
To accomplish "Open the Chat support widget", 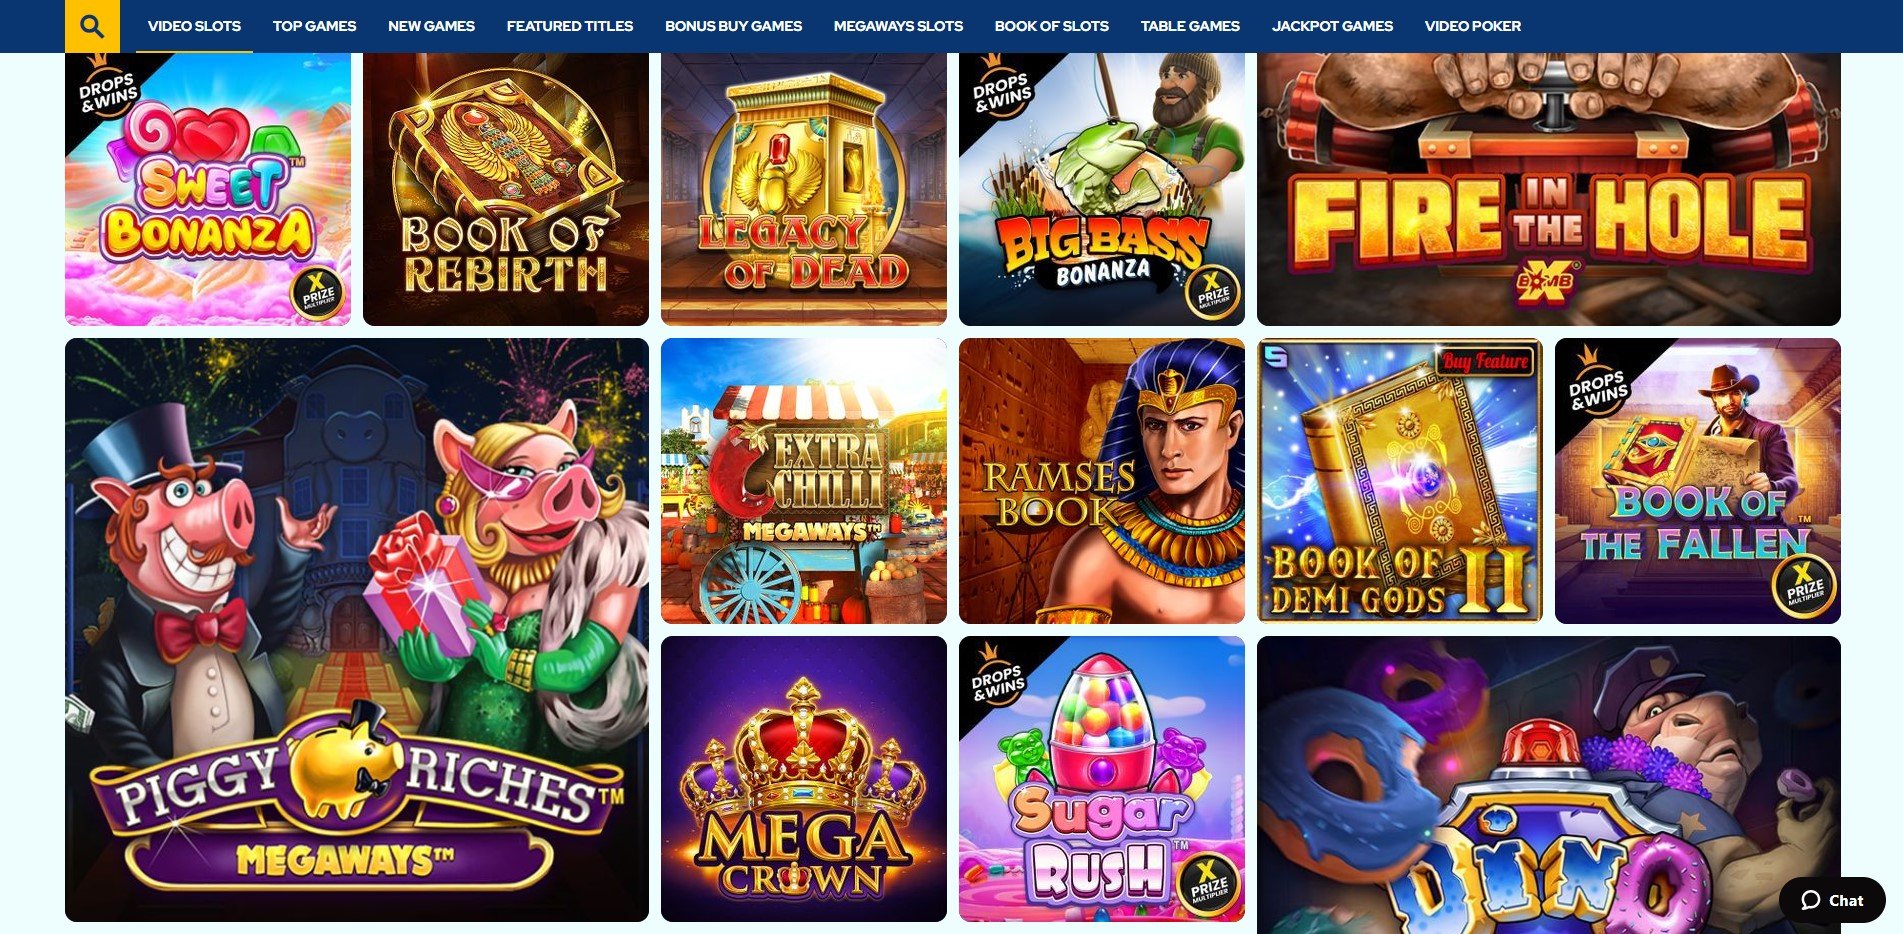I will (1832, 900).
